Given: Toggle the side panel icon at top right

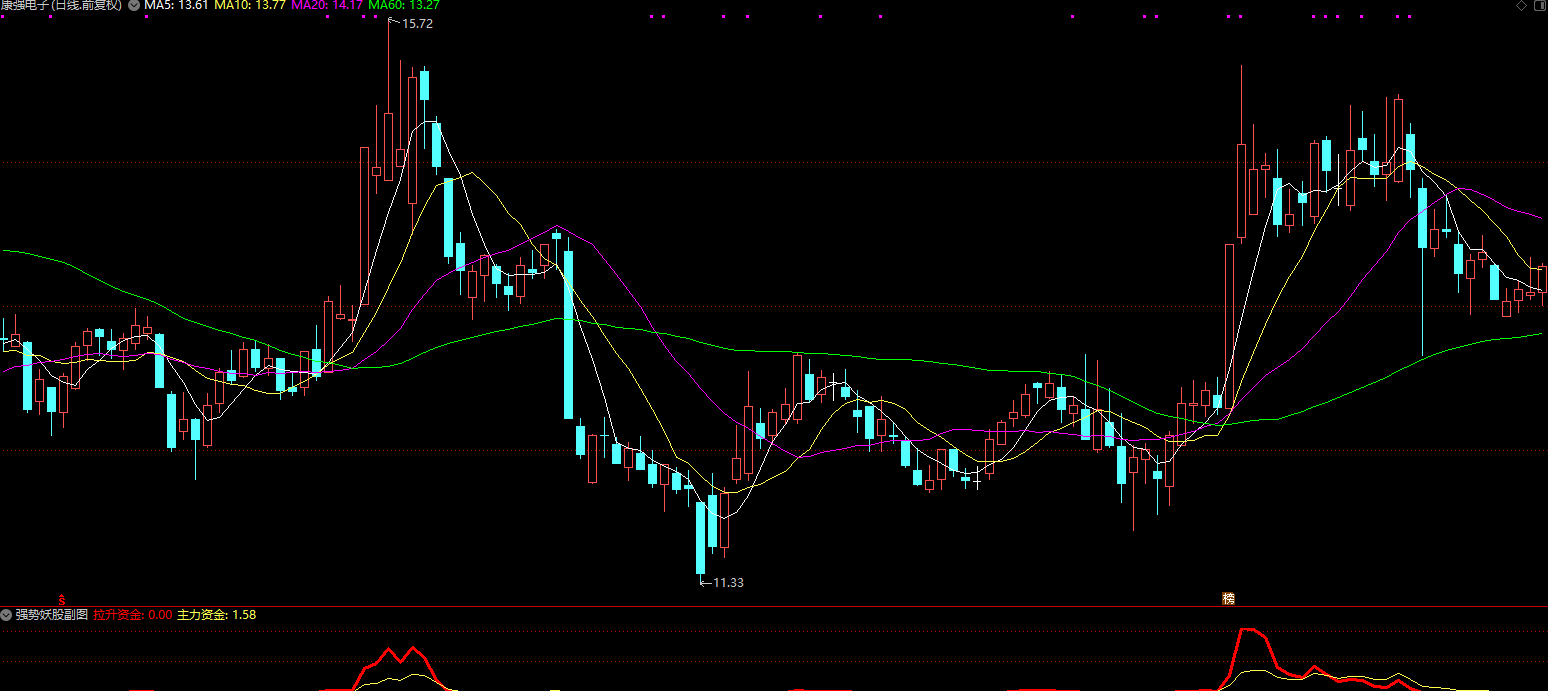Looking at the screenshot, I should [1539, 6].
